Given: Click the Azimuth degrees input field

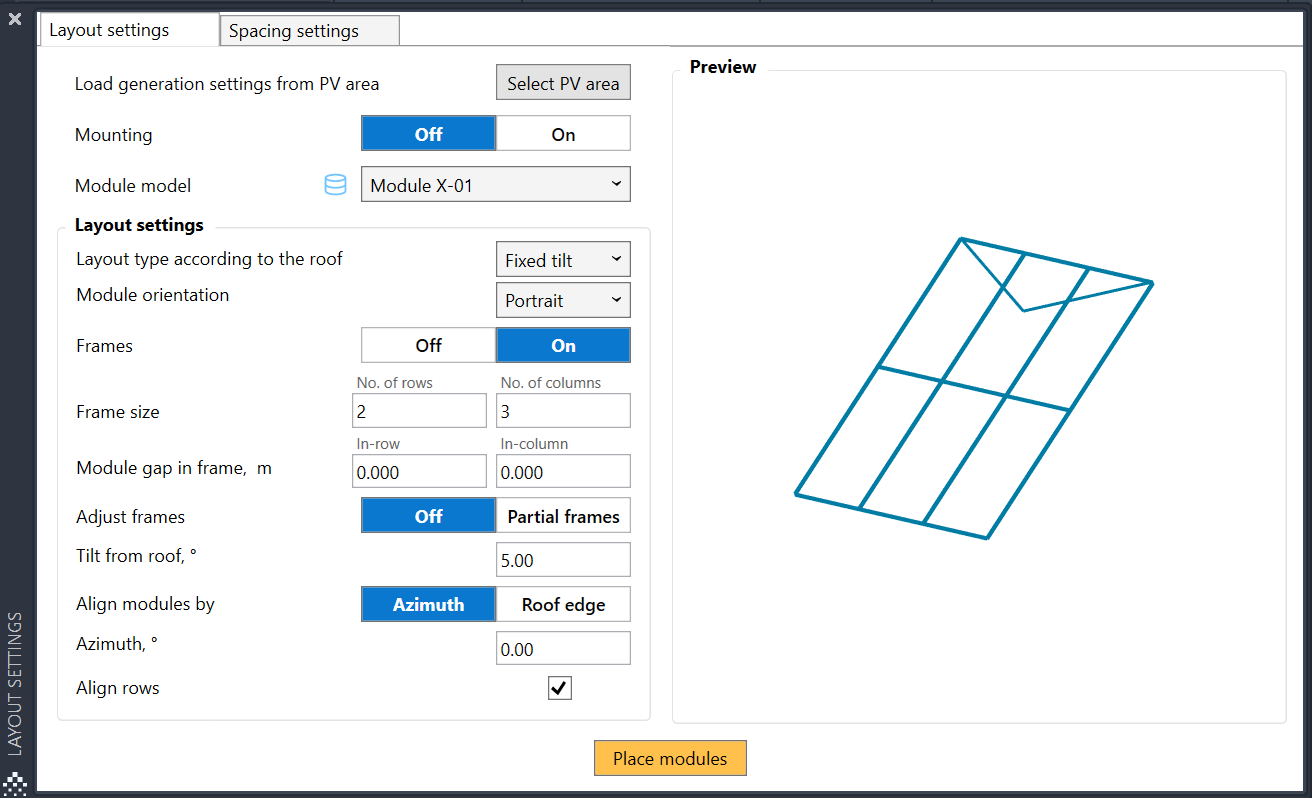Looking at the screenshot, I should pos(562,647).
